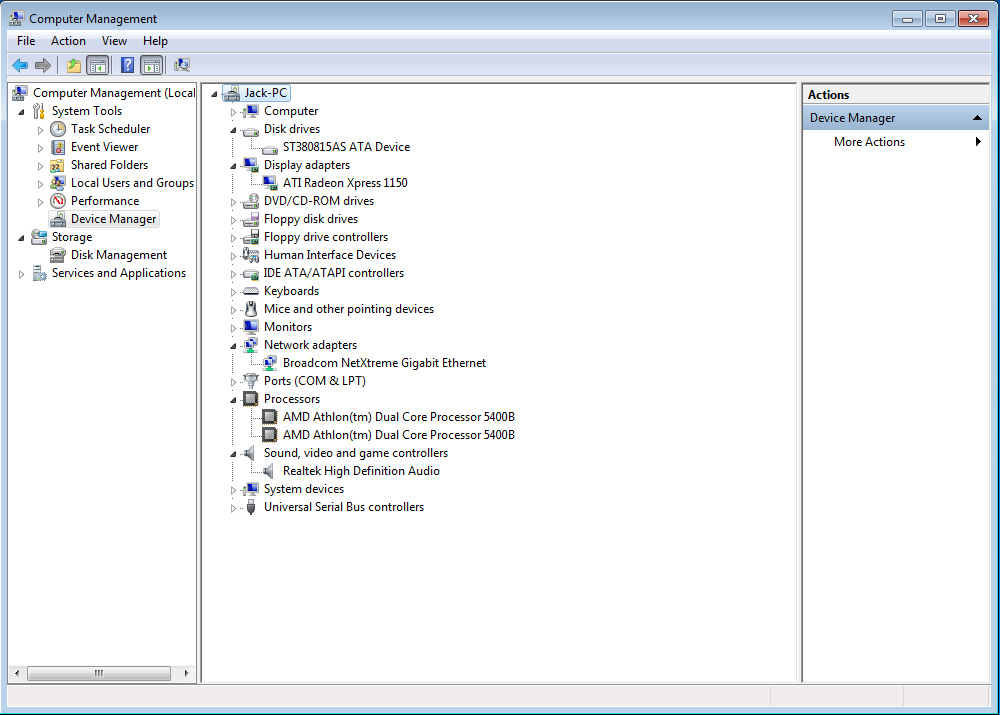Viewport: 1000px width, 715px height.
Task: Expand the Computer device category
Action: coord(233,112)
